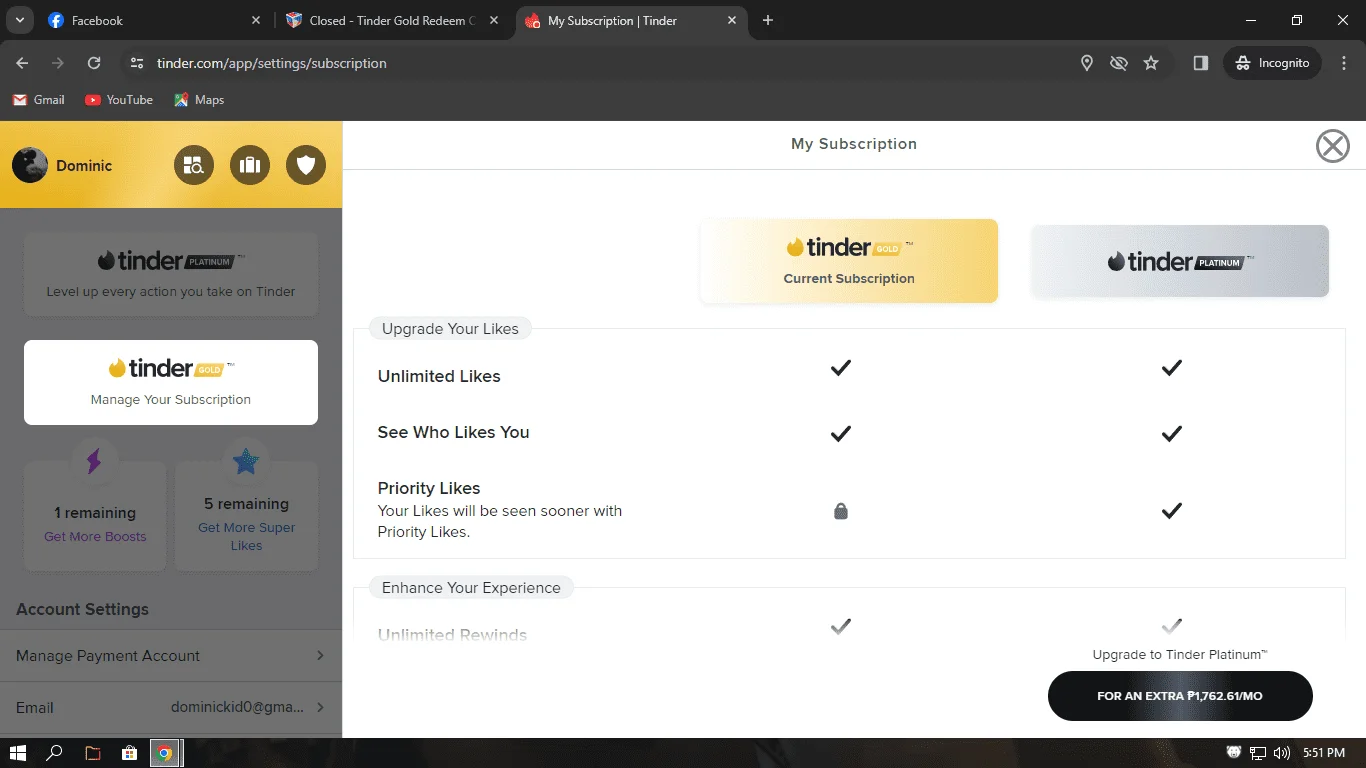Open the Chrome three-dot menu
The width and height of the screenshot is (1366, 768).
tap(1344, 63)
